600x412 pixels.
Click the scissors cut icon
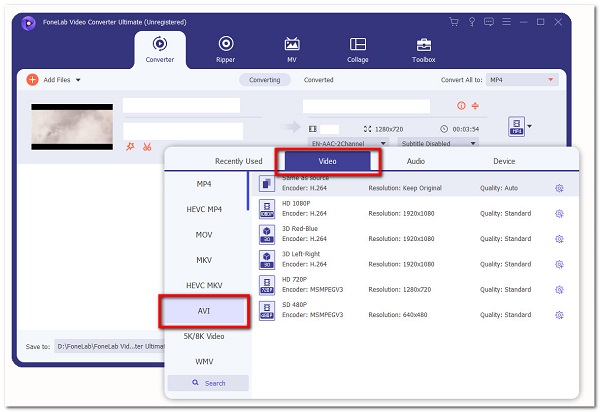point(147,147)
